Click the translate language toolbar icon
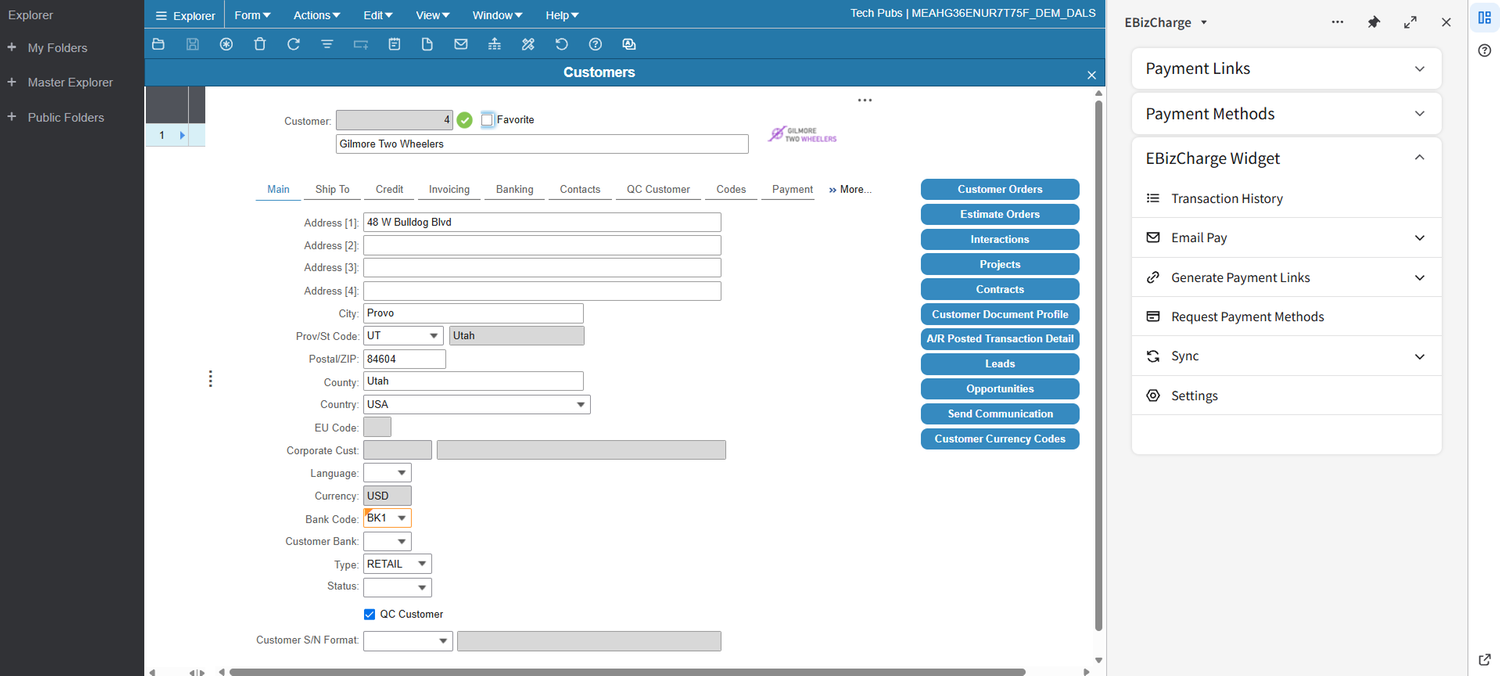 click(x=629, y=44)
